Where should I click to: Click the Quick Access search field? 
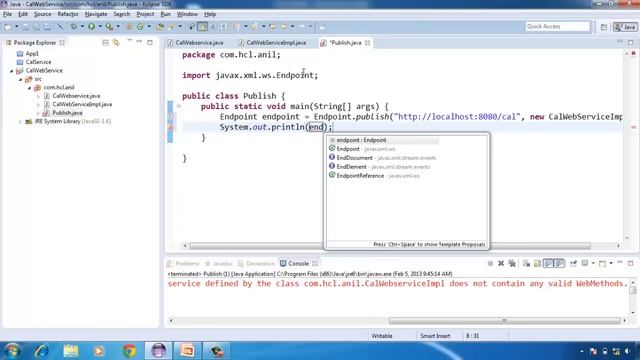click(x=558, y=27)
